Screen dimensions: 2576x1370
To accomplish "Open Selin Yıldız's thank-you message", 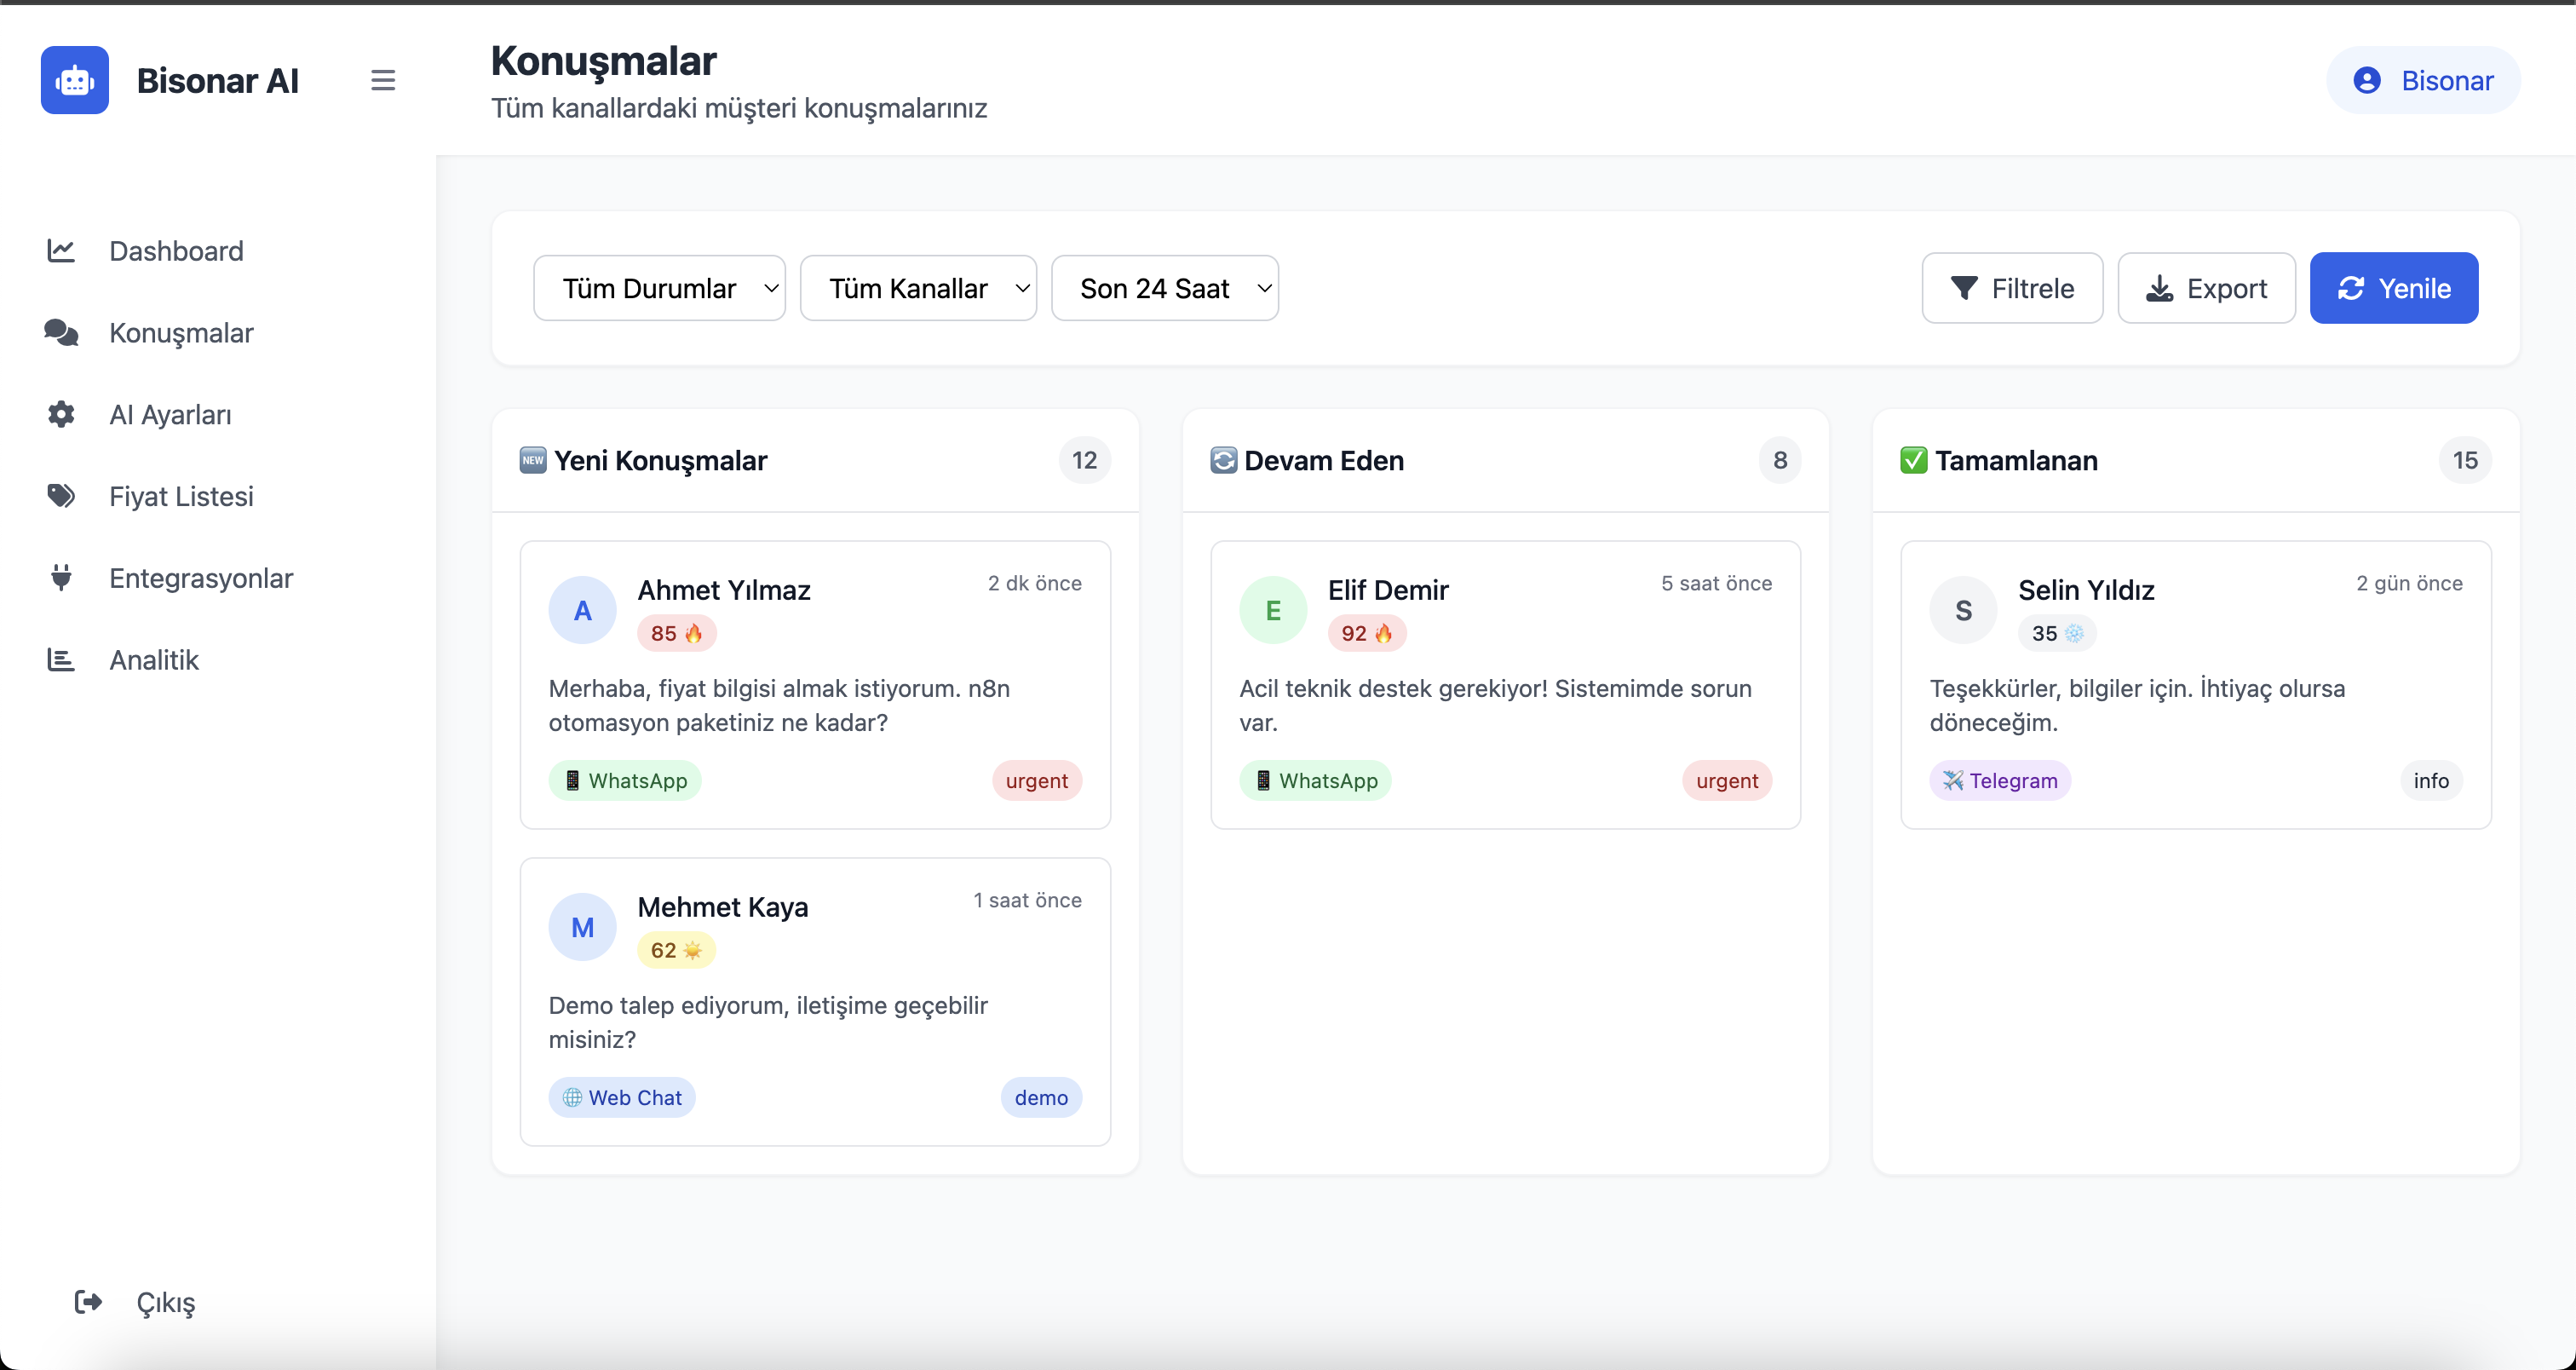I will [x=2137, y=705].
